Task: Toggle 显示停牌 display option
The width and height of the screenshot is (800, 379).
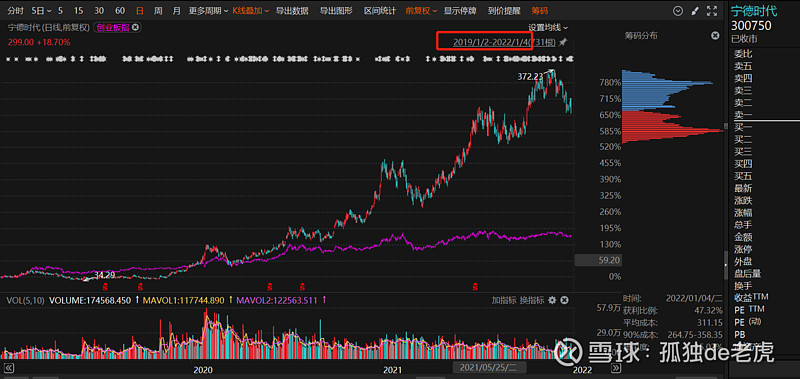Action: tap(460, 10)
